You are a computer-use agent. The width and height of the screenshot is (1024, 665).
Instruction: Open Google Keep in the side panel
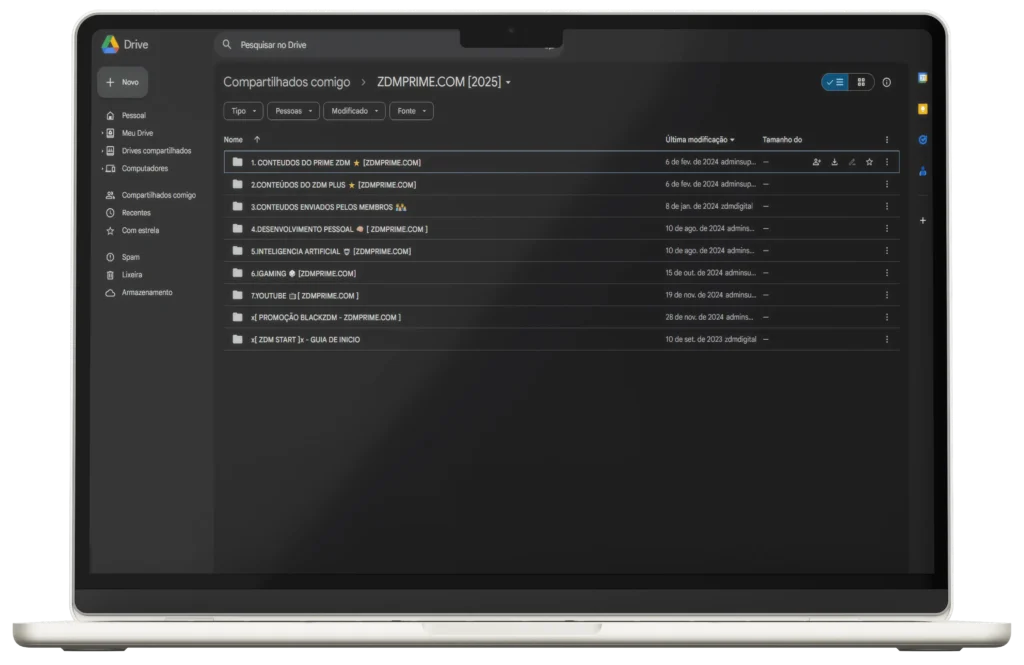coord(922,109)
